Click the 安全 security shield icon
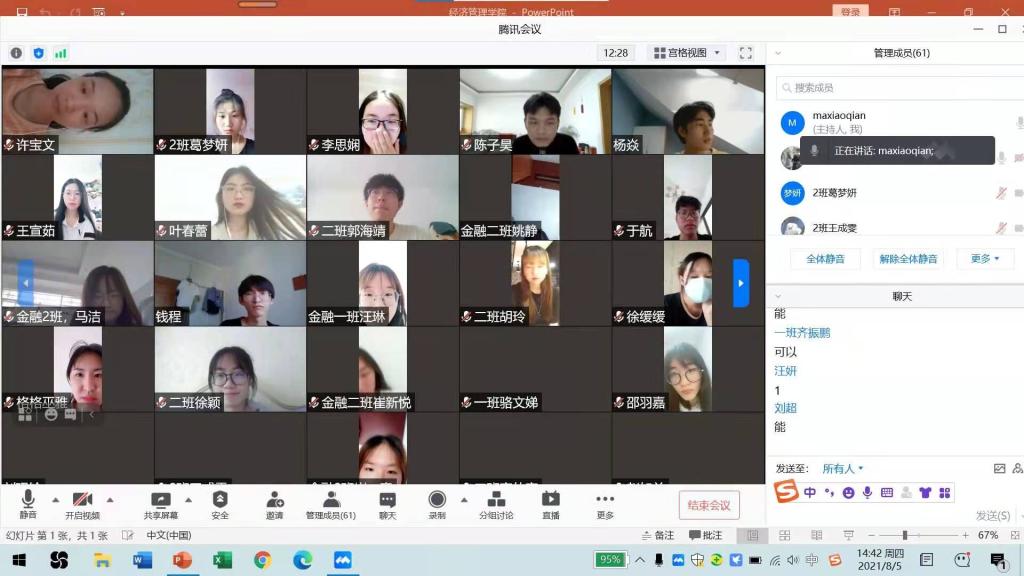This screenshot has height=576, width=1024. point(220,504)
